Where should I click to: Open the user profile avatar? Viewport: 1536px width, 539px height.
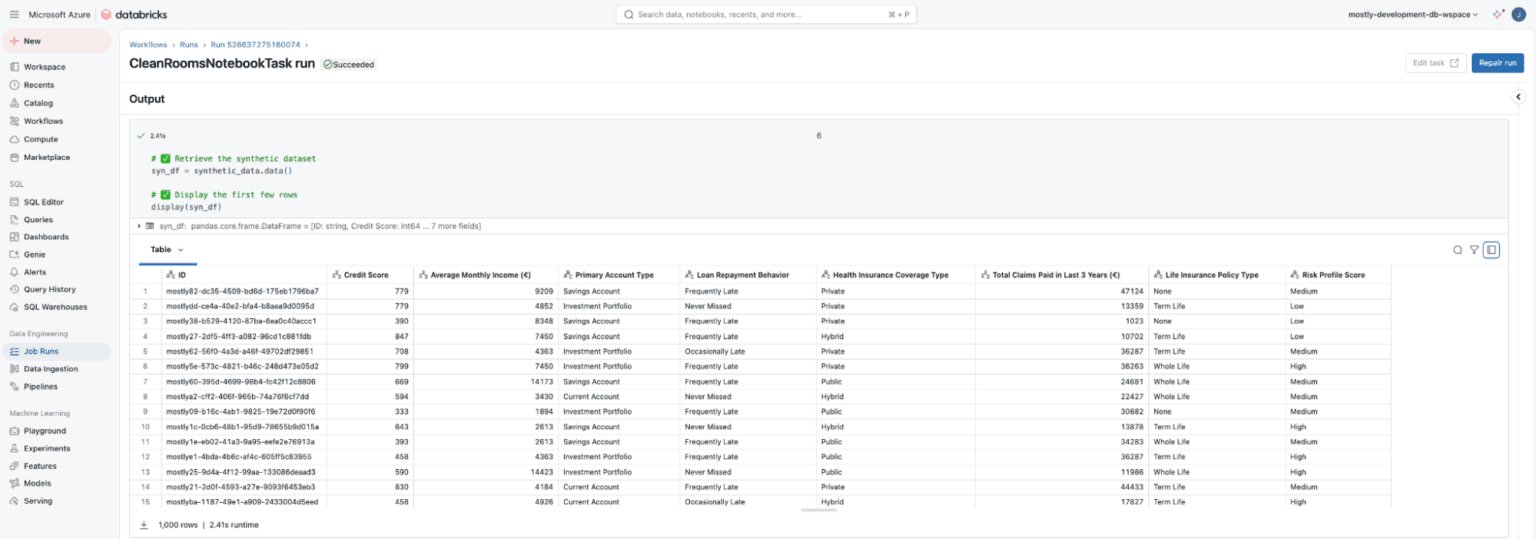[x=1517, y=15]
